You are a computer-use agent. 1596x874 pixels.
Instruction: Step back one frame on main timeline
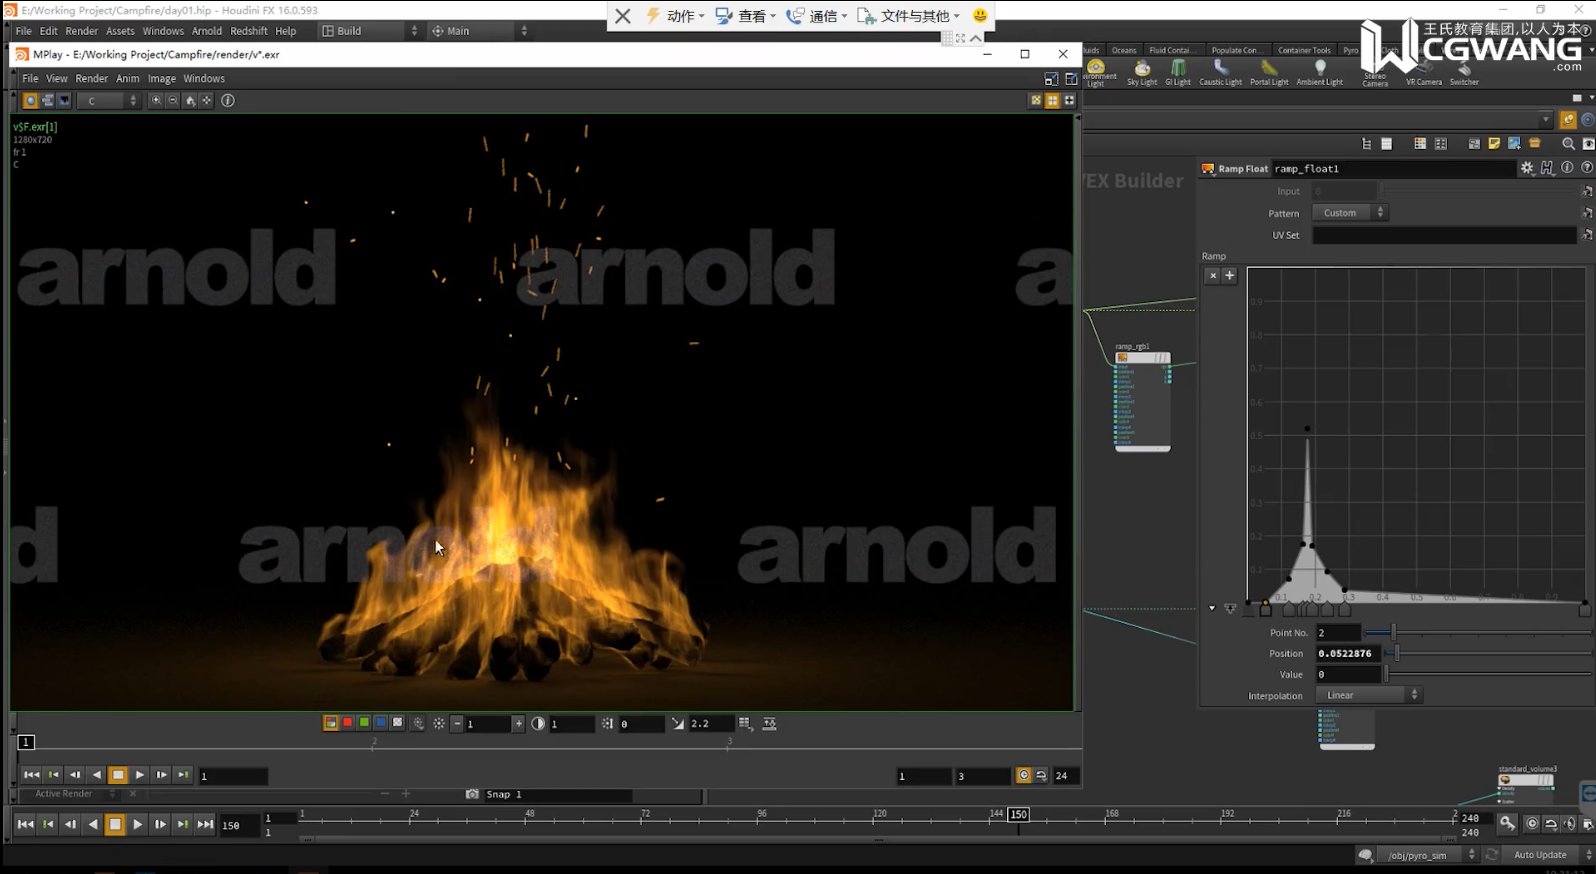(x=70, y=824)
